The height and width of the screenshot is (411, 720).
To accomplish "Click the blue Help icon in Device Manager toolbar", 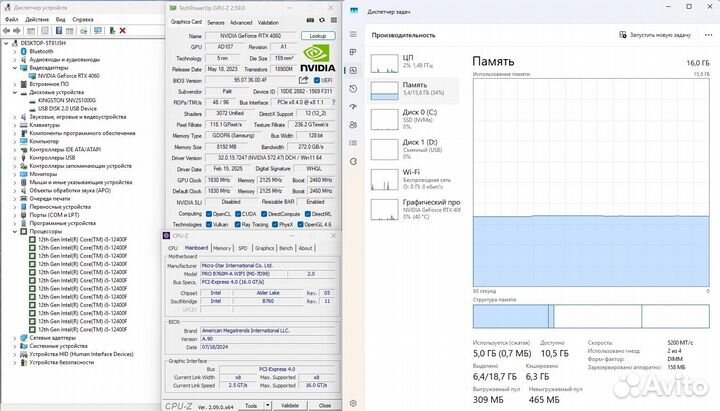I will [59, 31].
